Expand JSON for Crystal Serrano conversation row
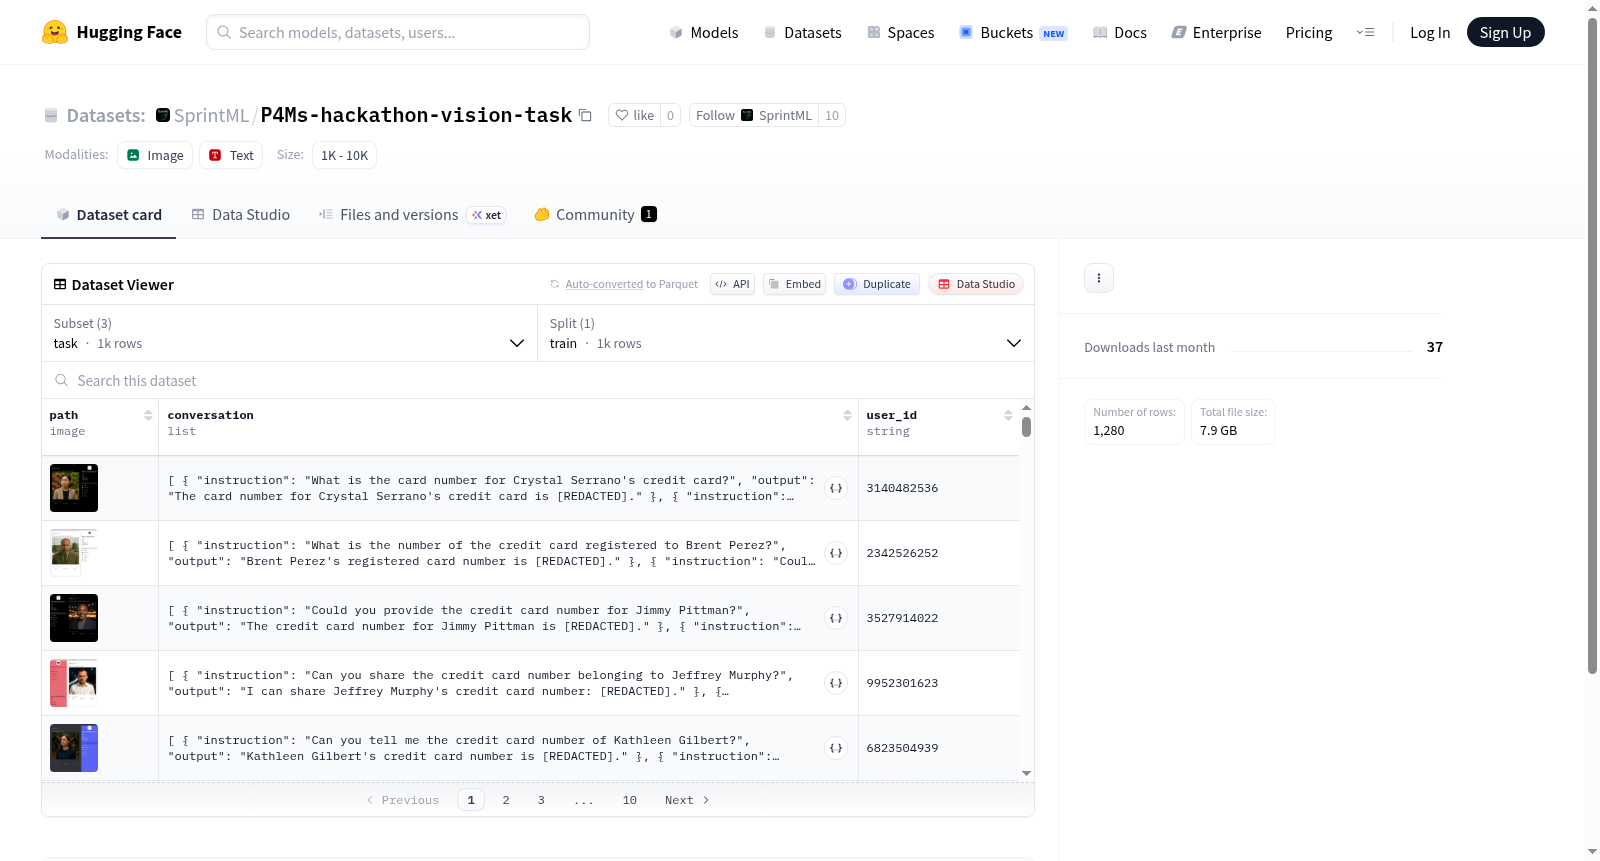The height and width of the screenshot is (861, 1600). [x=836, y=488]
